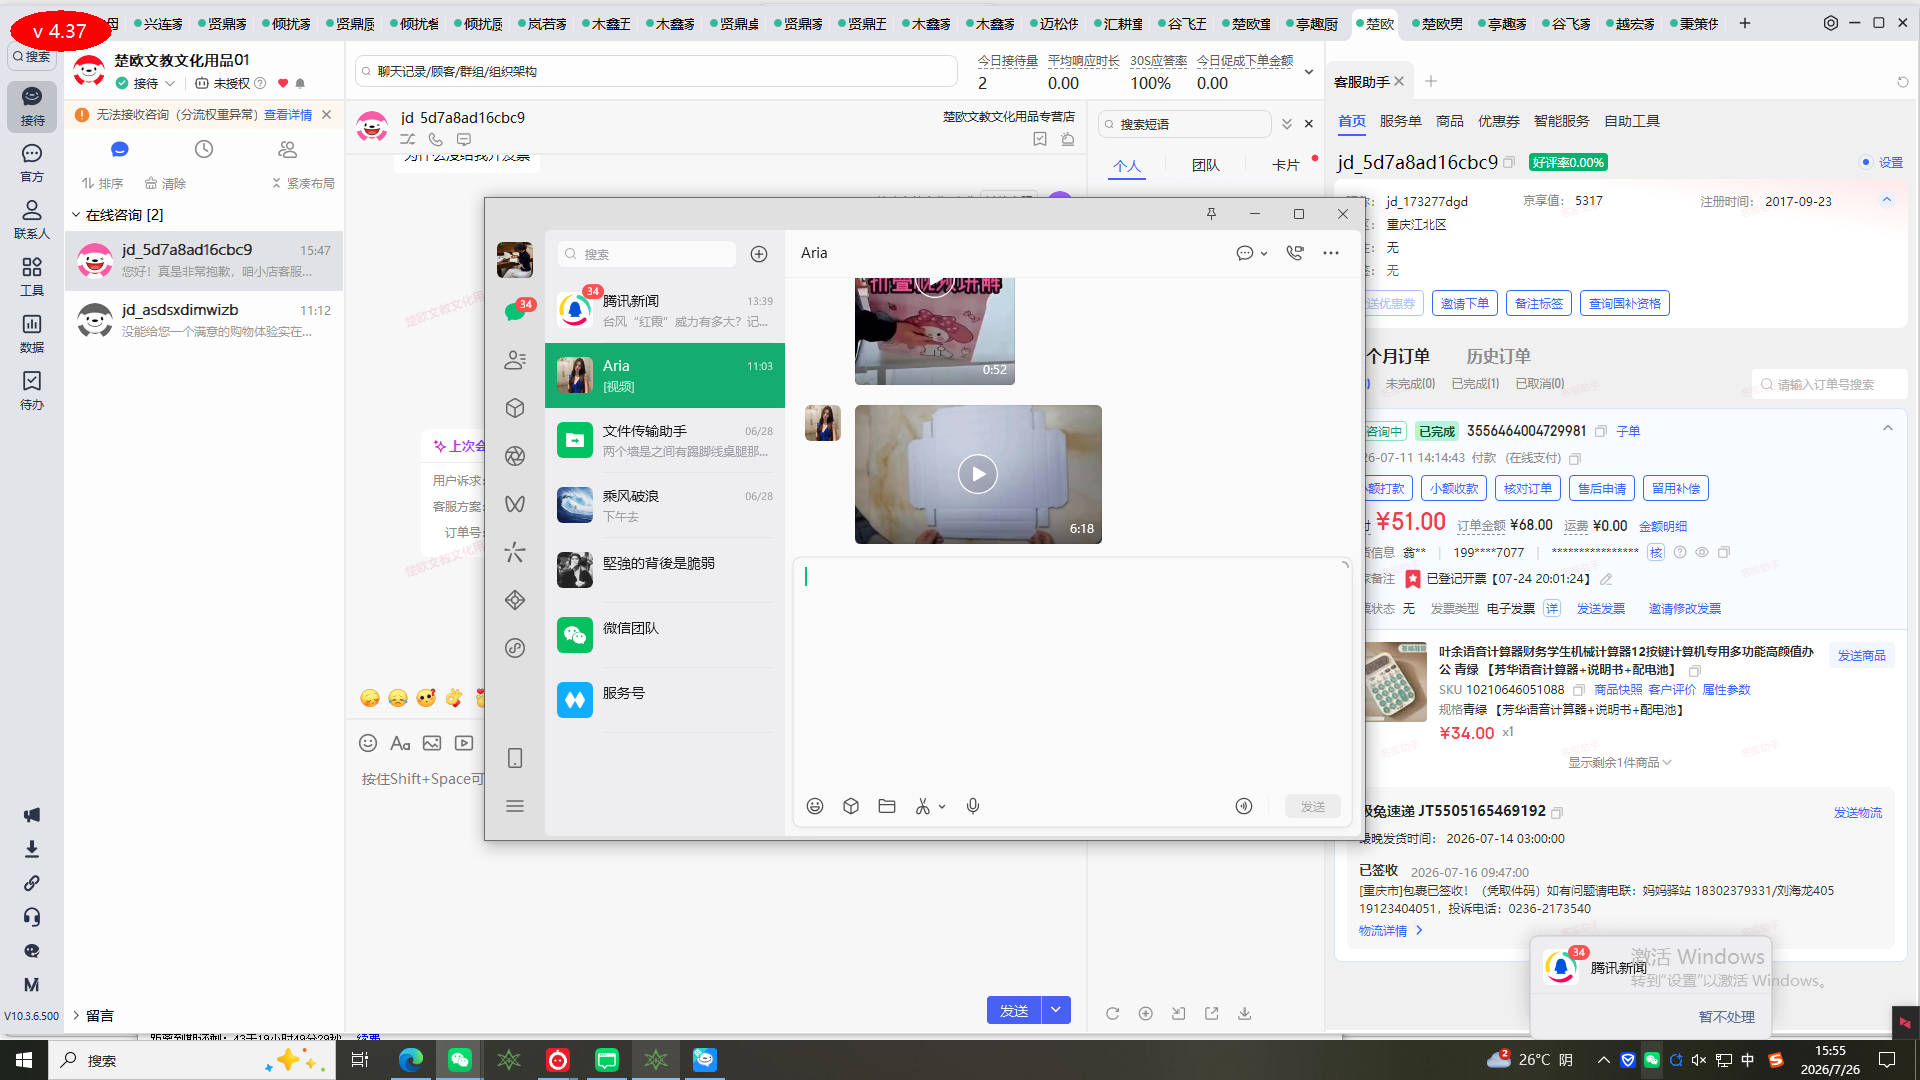This screenshot has width=1920, height=1080.
Task: Open the headset icon in JD sidebar
Action: [x=32, y=917]
